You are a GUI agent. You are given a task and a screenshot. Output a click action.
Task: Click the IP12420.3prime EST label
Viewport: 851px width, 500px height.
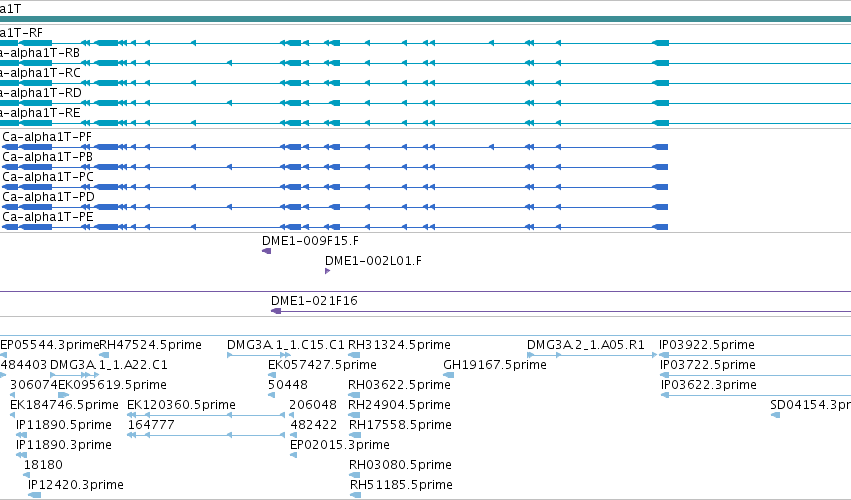[x=76, y=485]
